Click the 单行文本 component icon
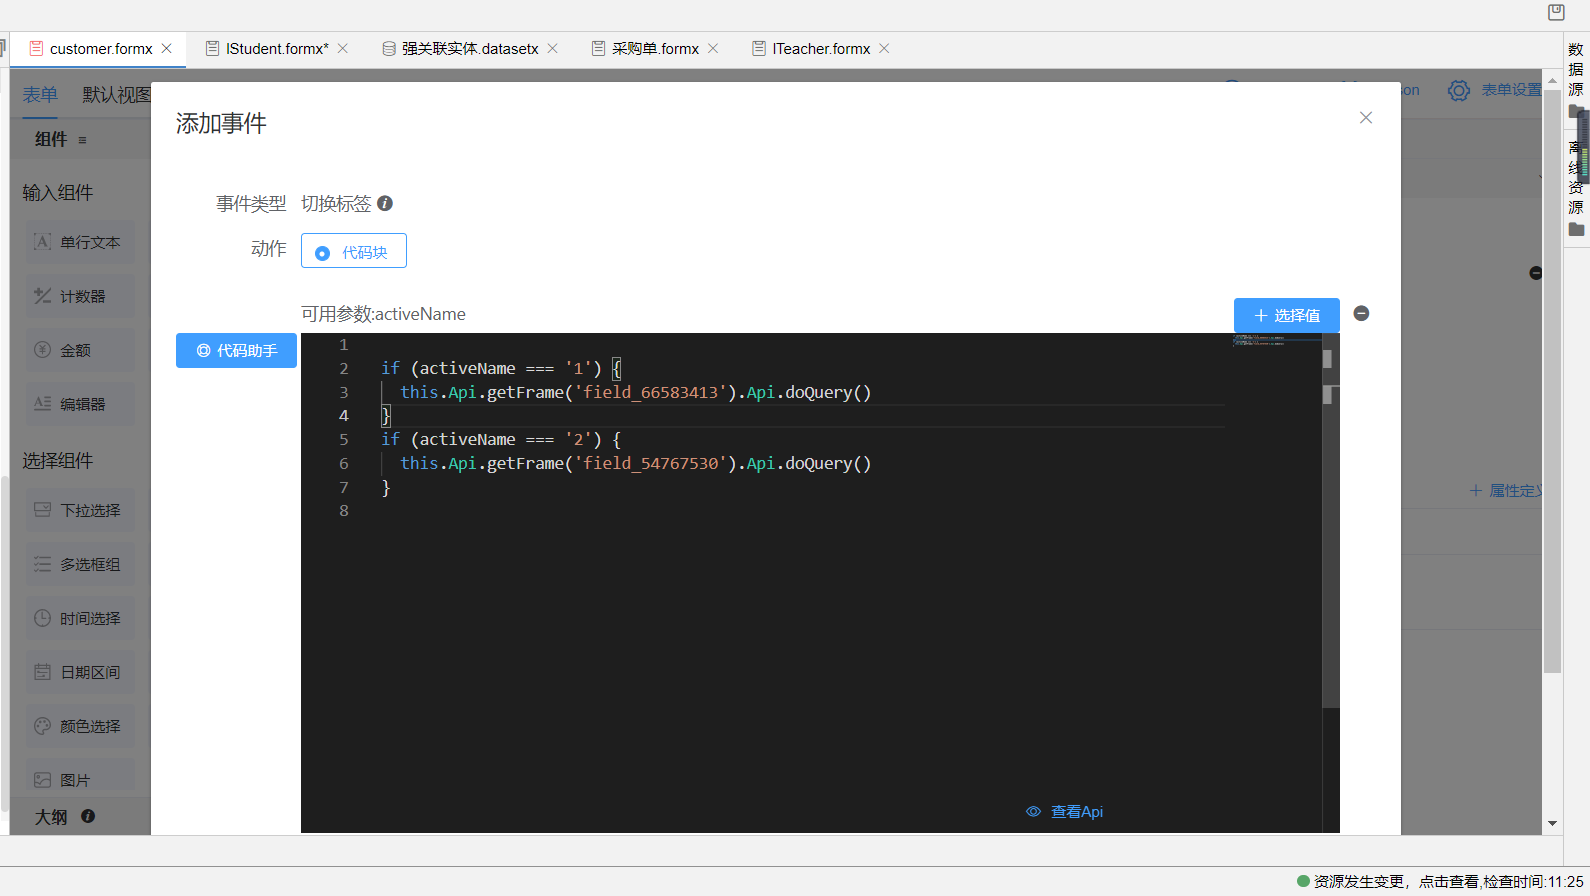 coord(42,242)
